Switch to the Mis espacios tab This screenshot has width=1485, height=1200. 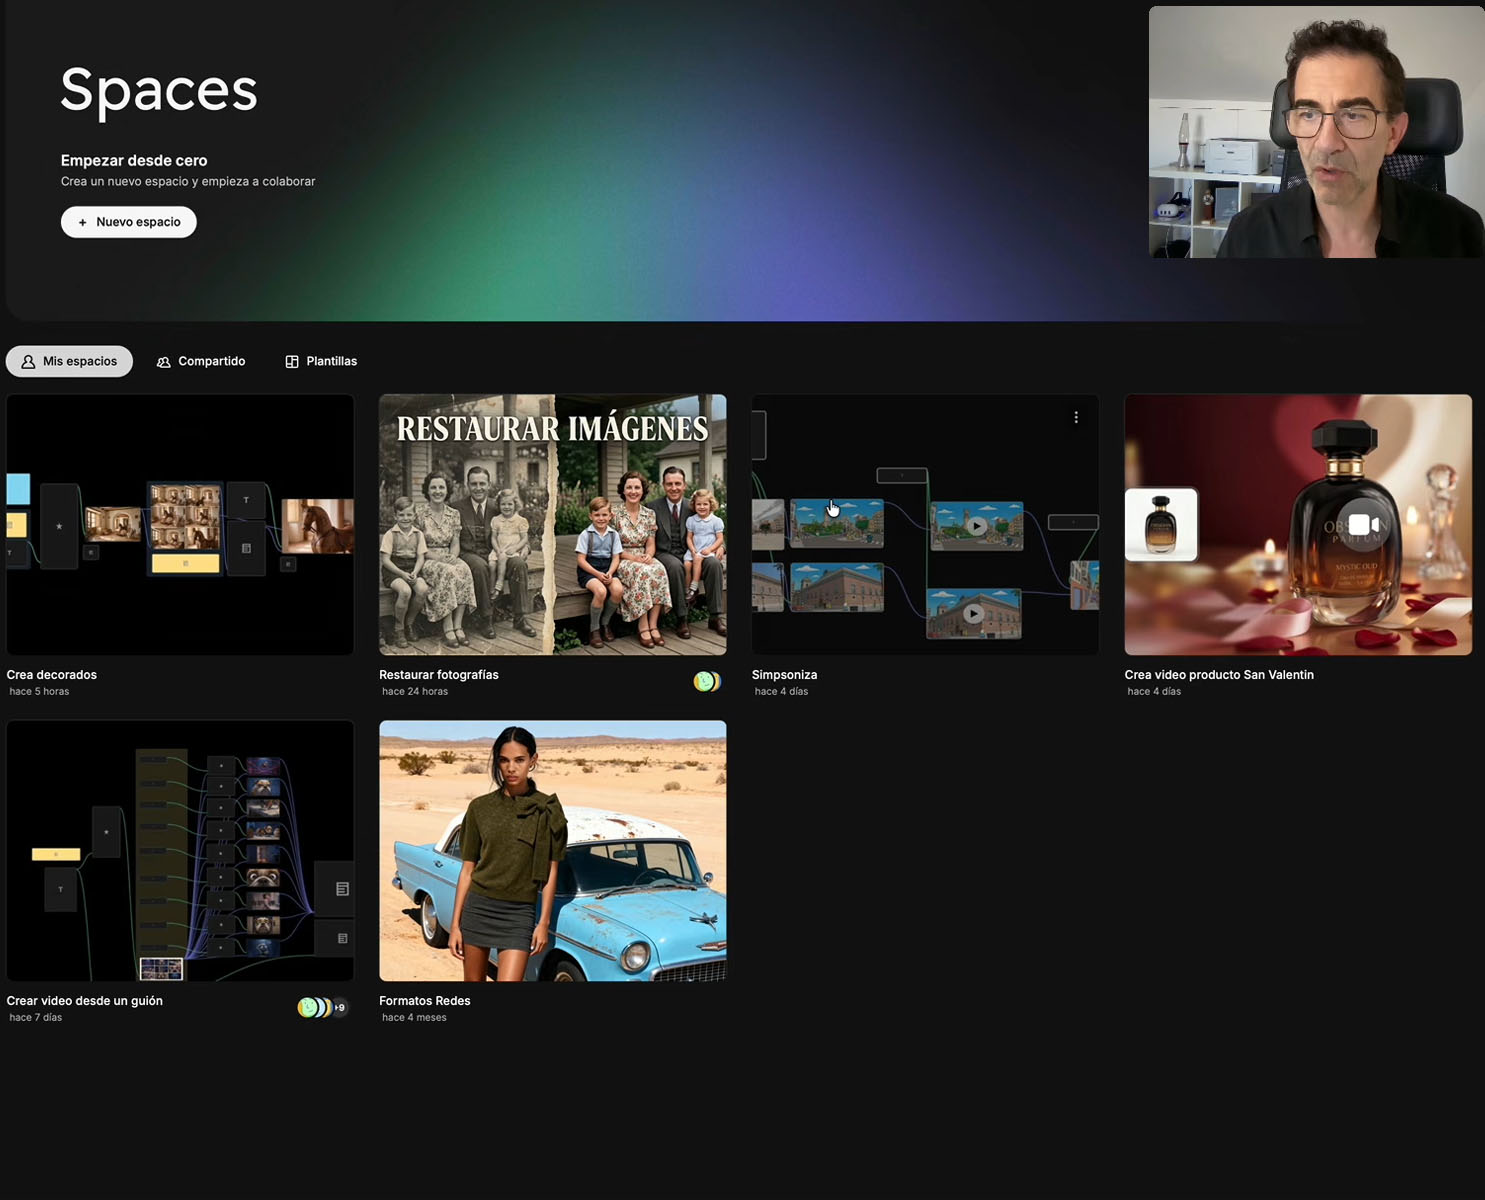coord(69,361)
